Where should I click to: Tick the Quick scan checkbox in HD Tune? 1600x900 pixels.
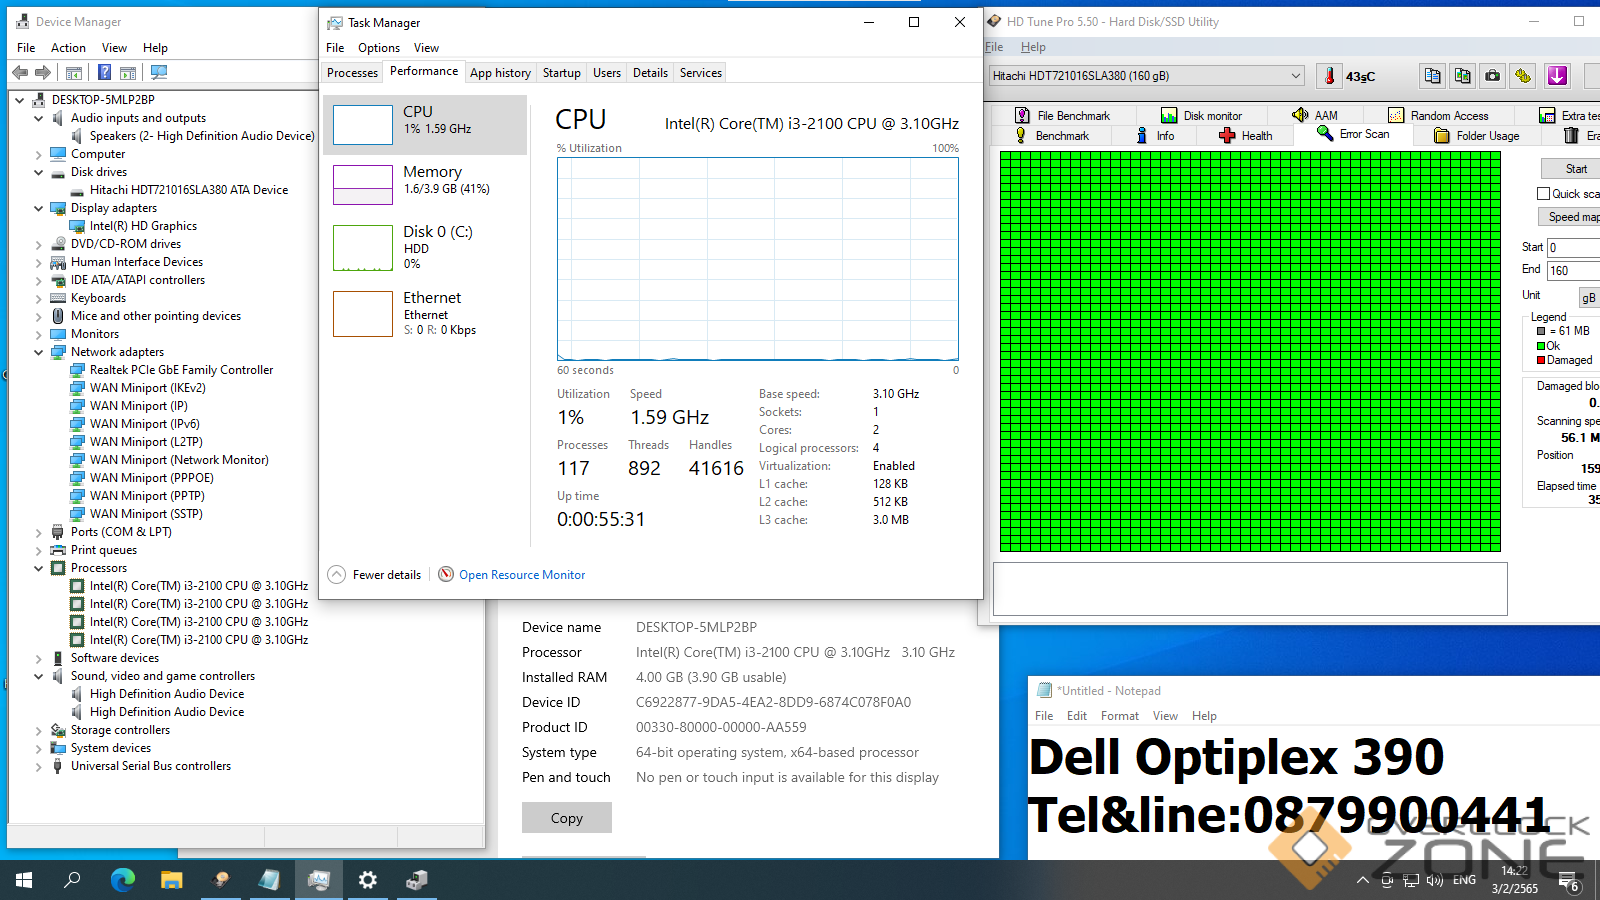[1544, 194]
